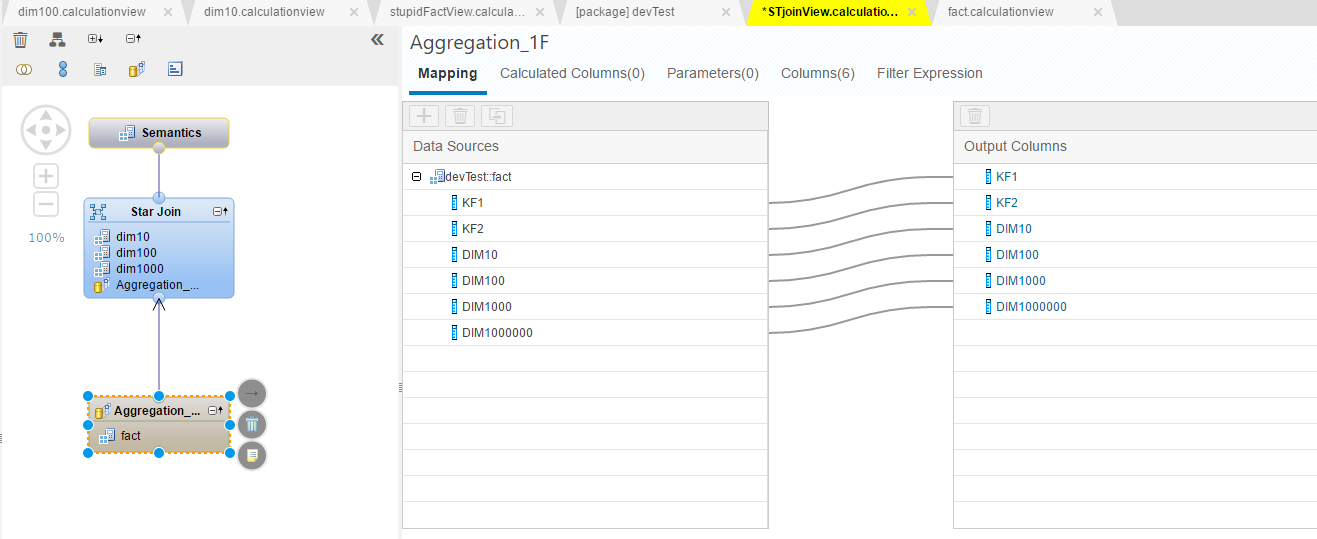Click the note button beside Aggregation node
Image resolution: width=1317 pixels, height=539 pixels.
pyautogui.click(x=252, y=455)
